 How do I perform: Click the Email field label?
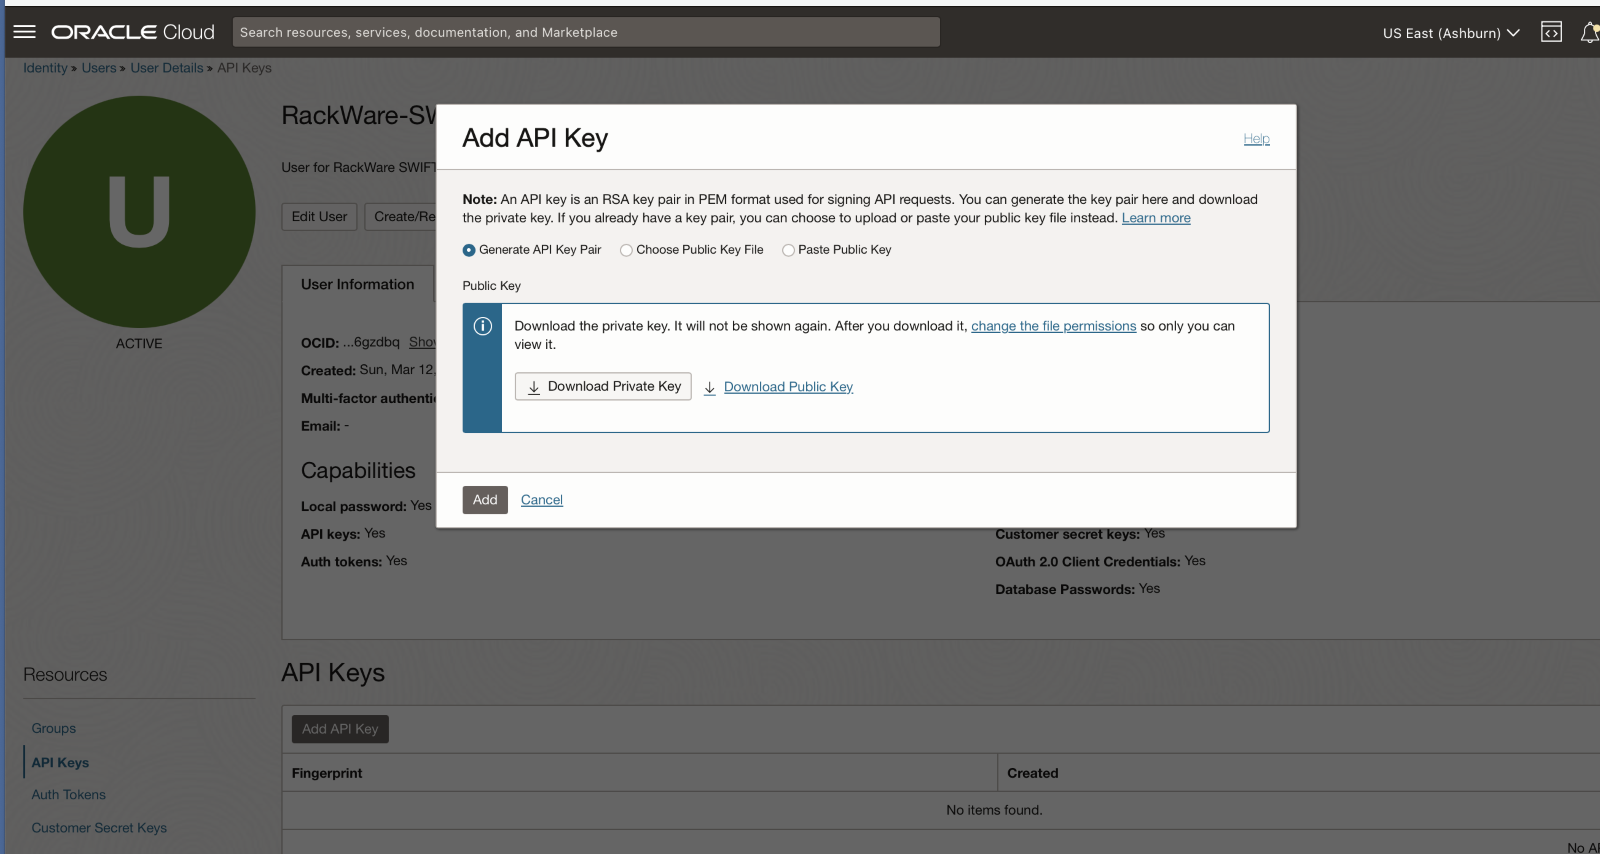tap(320, 426)
